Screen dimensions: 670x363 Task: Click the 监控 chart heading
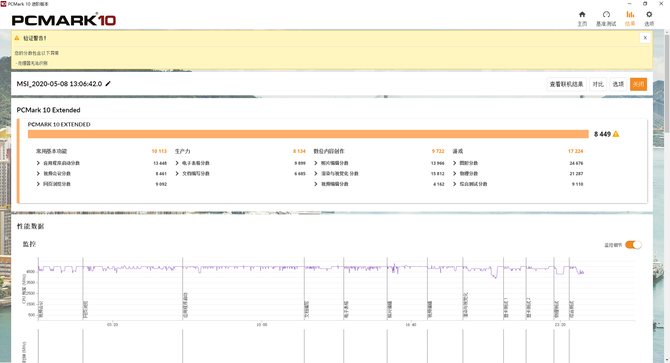(29, 244)
